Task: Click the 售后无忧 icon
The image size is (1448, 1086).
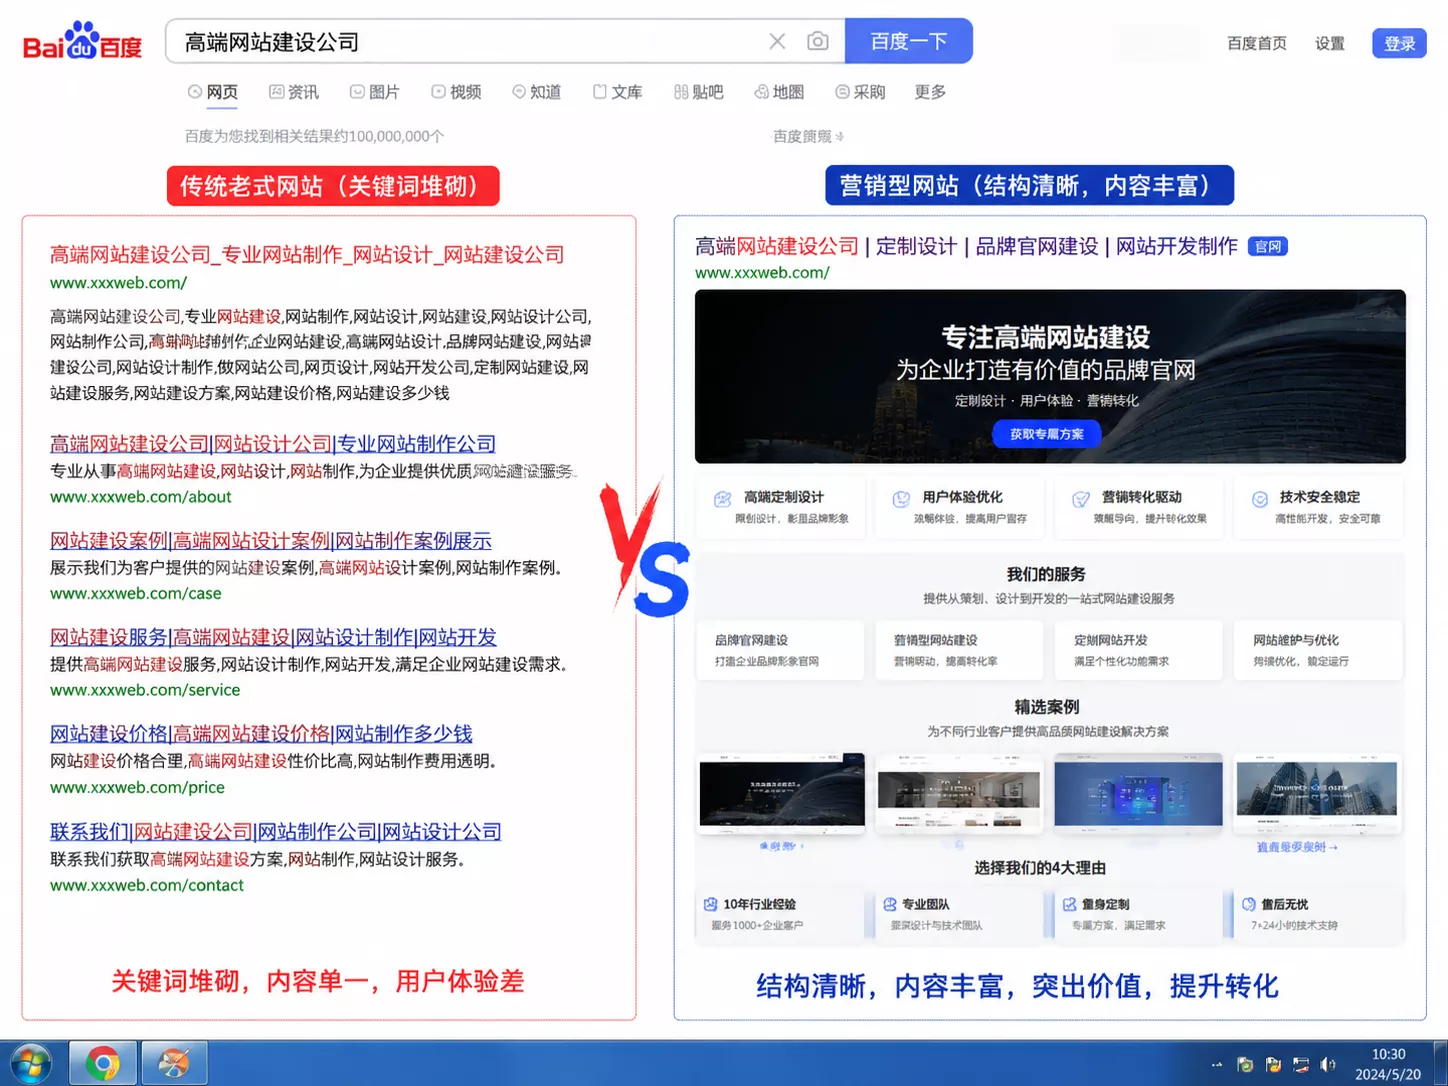Action: pos(1249,904)
